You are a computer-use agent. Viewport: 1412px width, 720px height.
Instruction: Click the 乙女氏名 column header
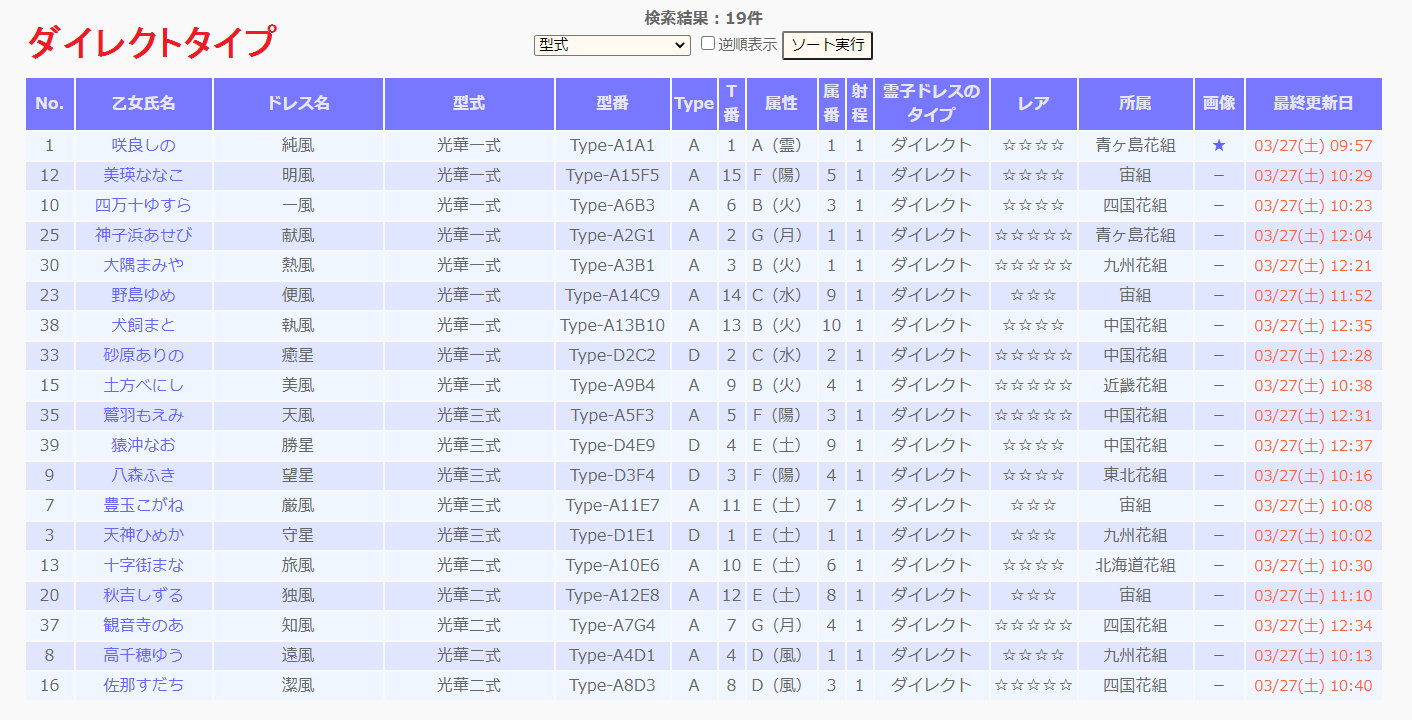coord(143,103)
